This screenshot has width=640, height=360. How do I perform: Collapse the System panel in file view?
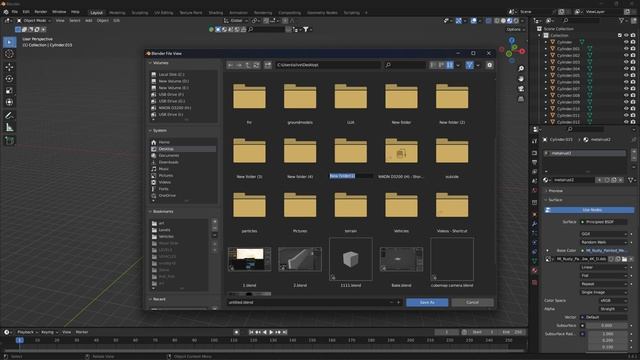pos(150,131)
